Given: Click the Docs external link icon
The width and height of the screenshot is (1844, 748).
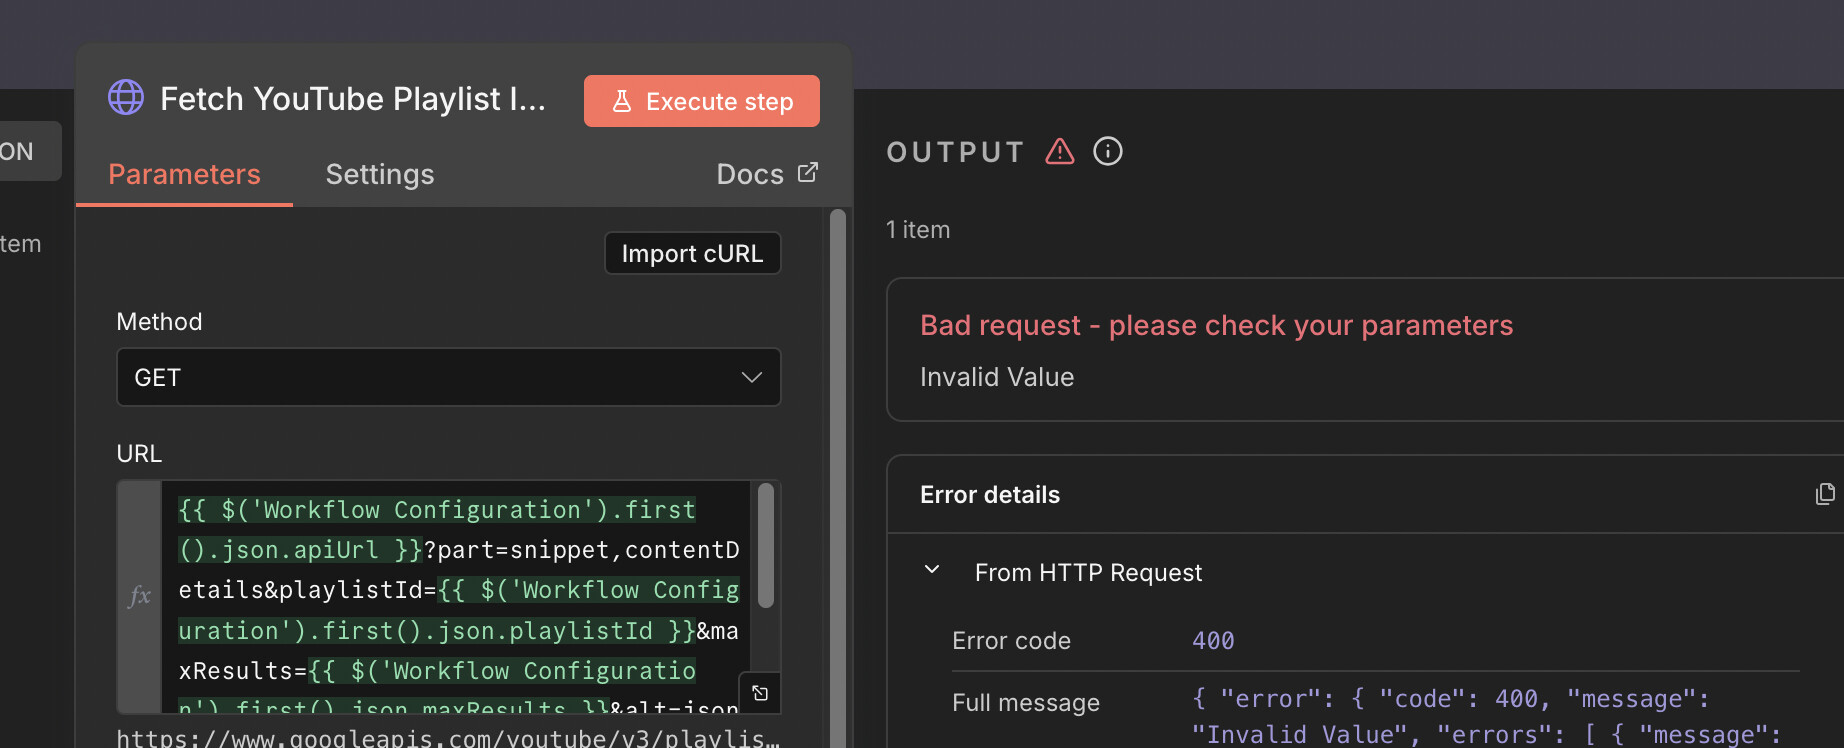Looking at the screenshot, I should pos(808,173).
